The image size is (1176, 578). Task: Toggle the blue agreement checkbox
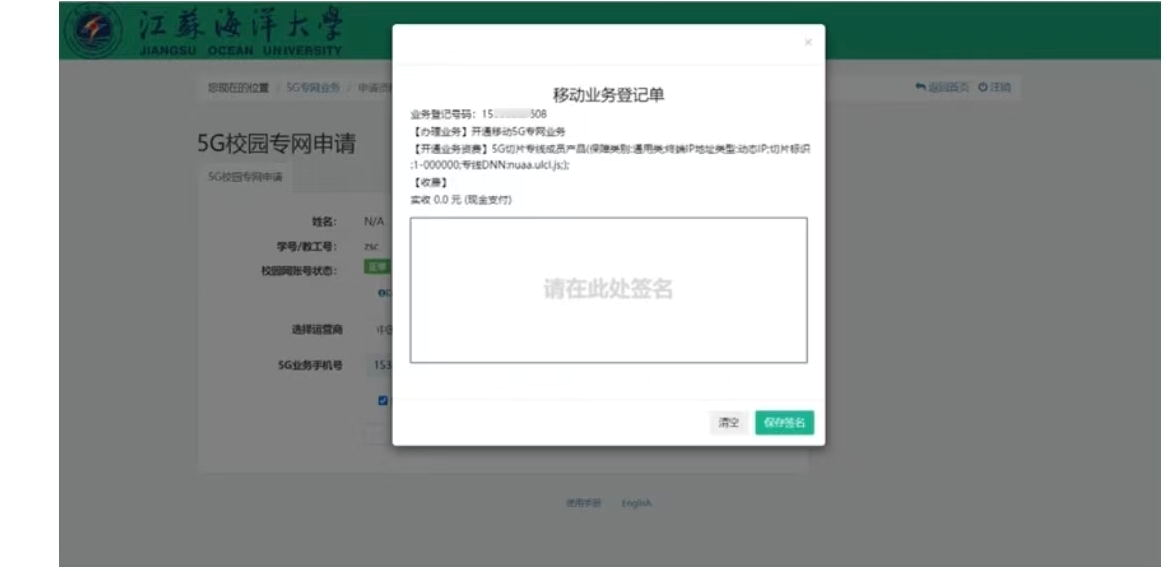[383, 401]
